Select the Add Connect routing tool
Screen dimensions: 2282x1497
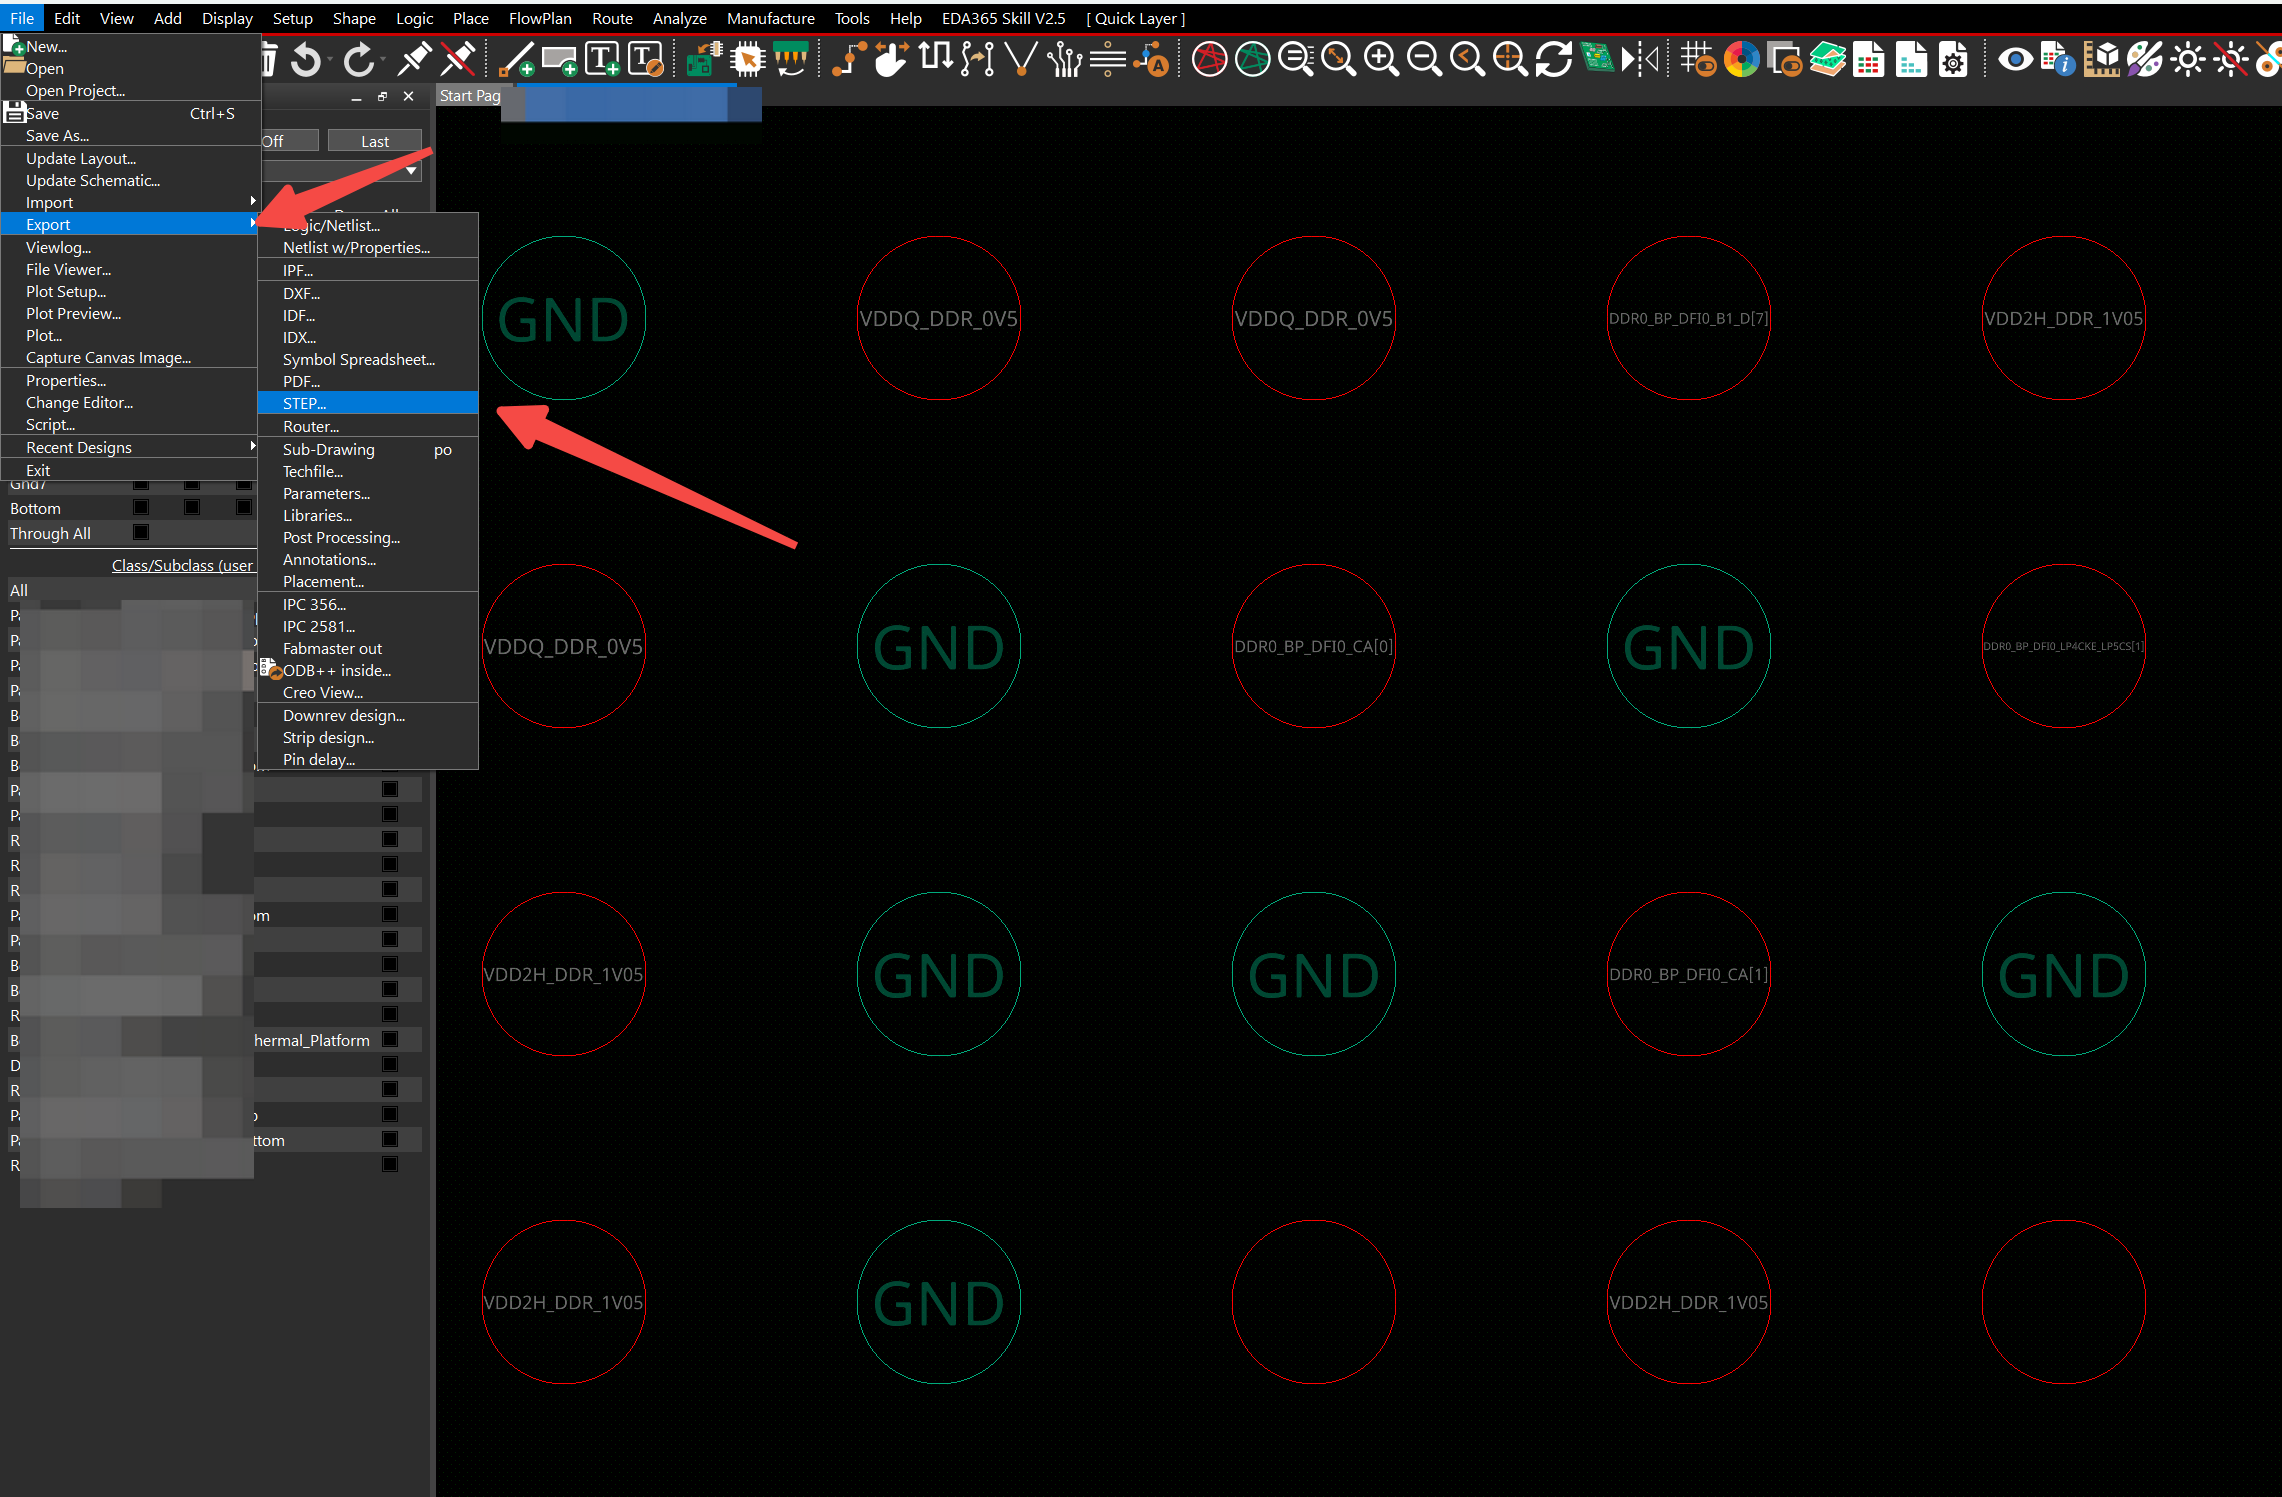(848, 60)
